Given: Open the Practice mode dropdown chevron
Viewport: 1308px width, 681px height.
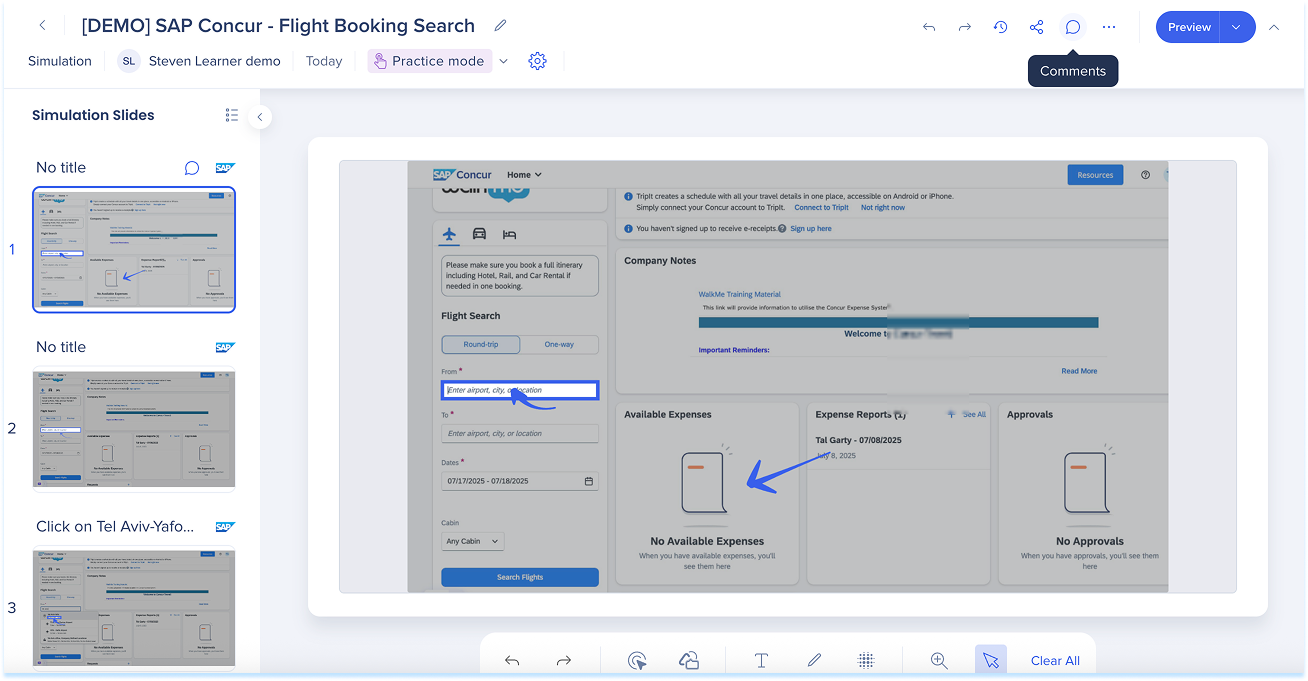Looking at the screenshot, I should pos(503,61).
